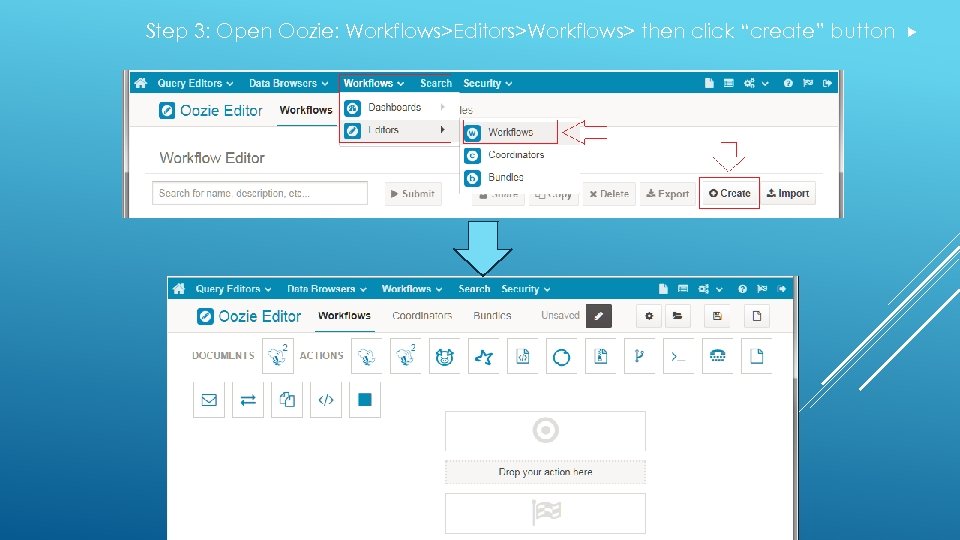
Task: Click home icon in upper screenshot navbar
Action: tap(141, 83)
